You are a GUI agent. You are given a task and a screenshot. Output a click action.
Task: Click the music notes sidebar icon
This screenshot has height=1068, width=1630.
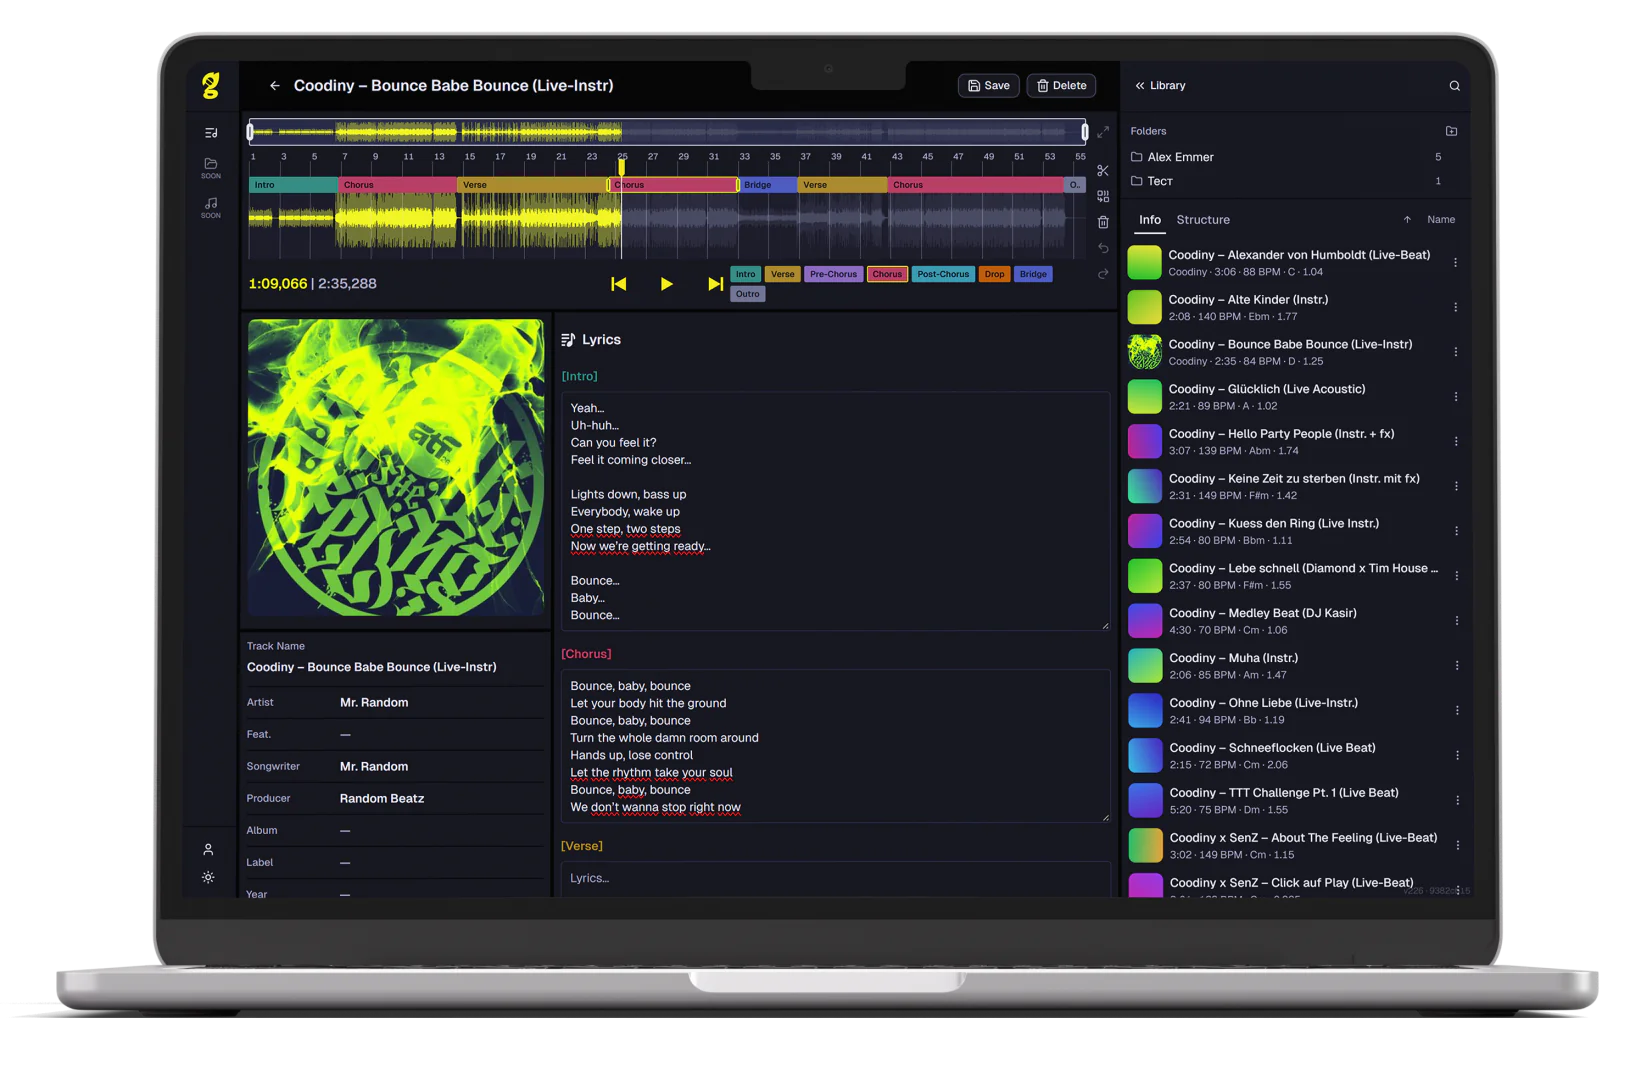point(211,207)
